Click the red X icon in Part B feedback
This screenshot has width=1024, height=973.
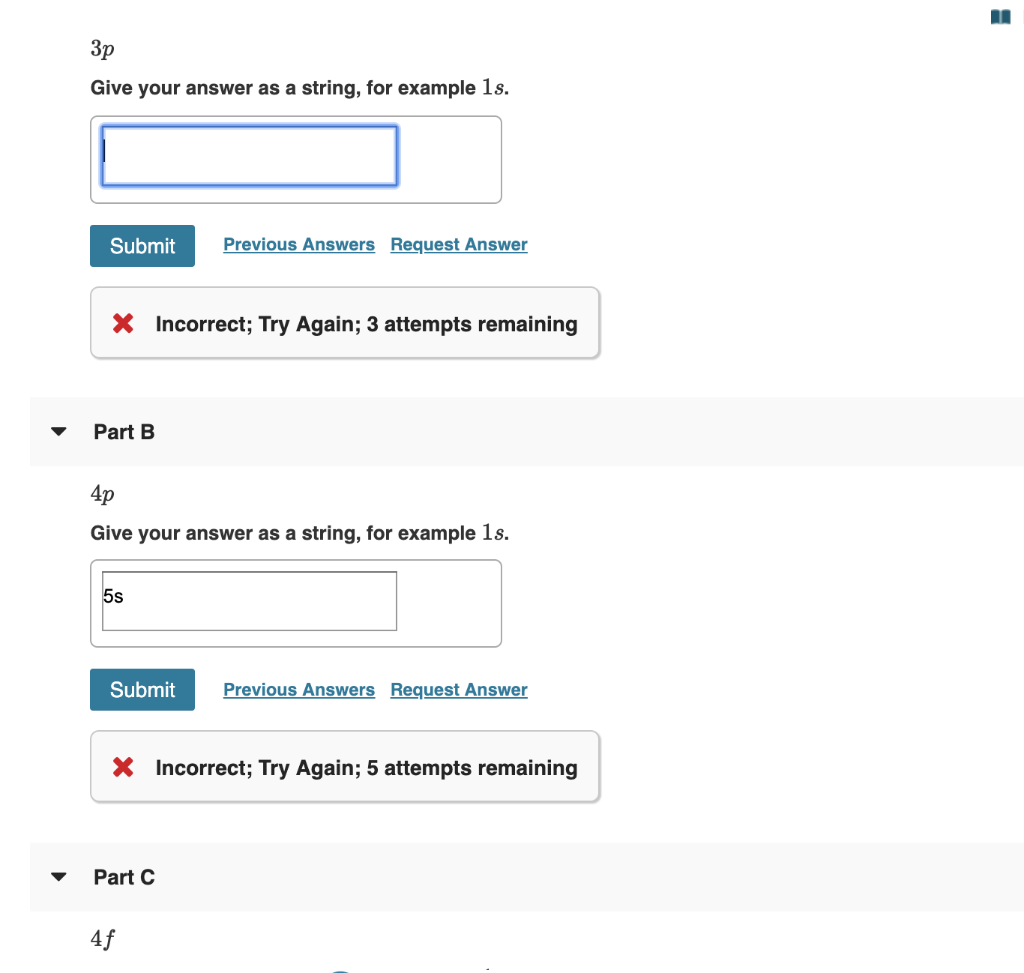click(123, 766)
